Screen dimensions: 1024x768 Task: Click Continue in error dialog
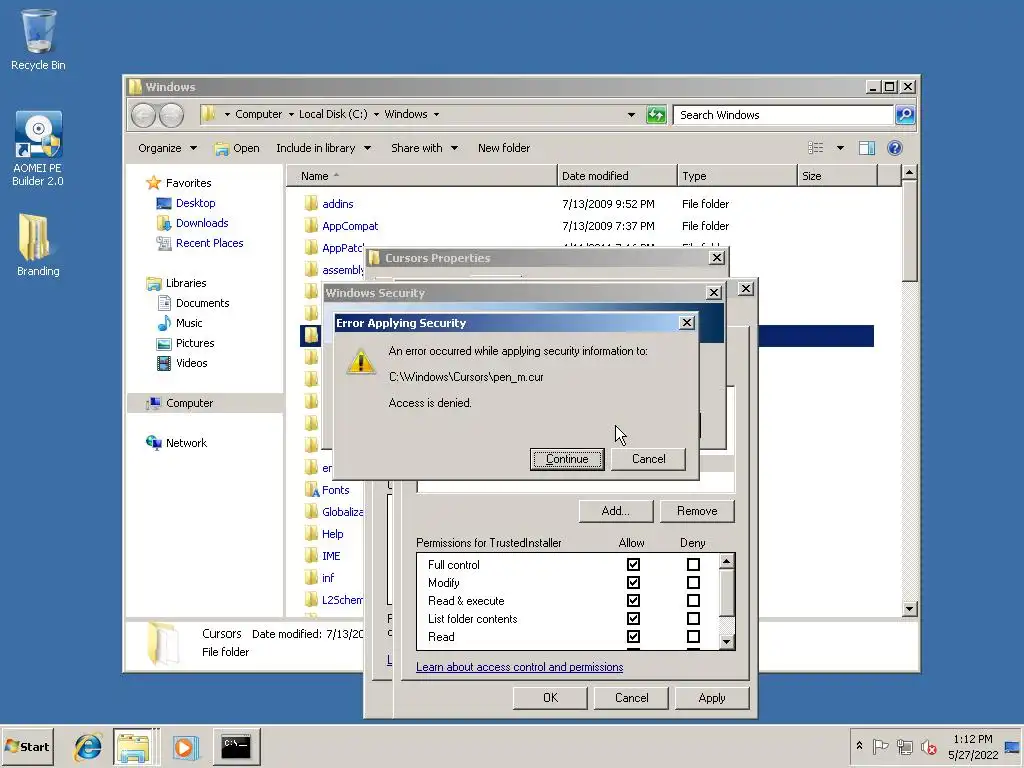point(567,459)
